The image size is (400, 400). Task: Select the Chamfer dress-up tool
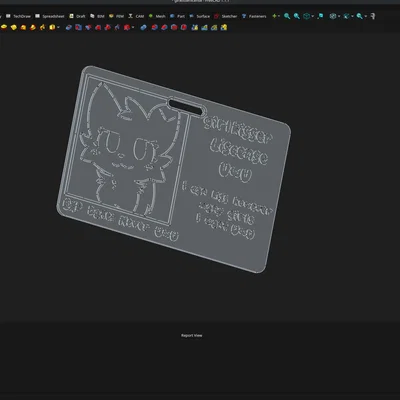coord(164,27)
